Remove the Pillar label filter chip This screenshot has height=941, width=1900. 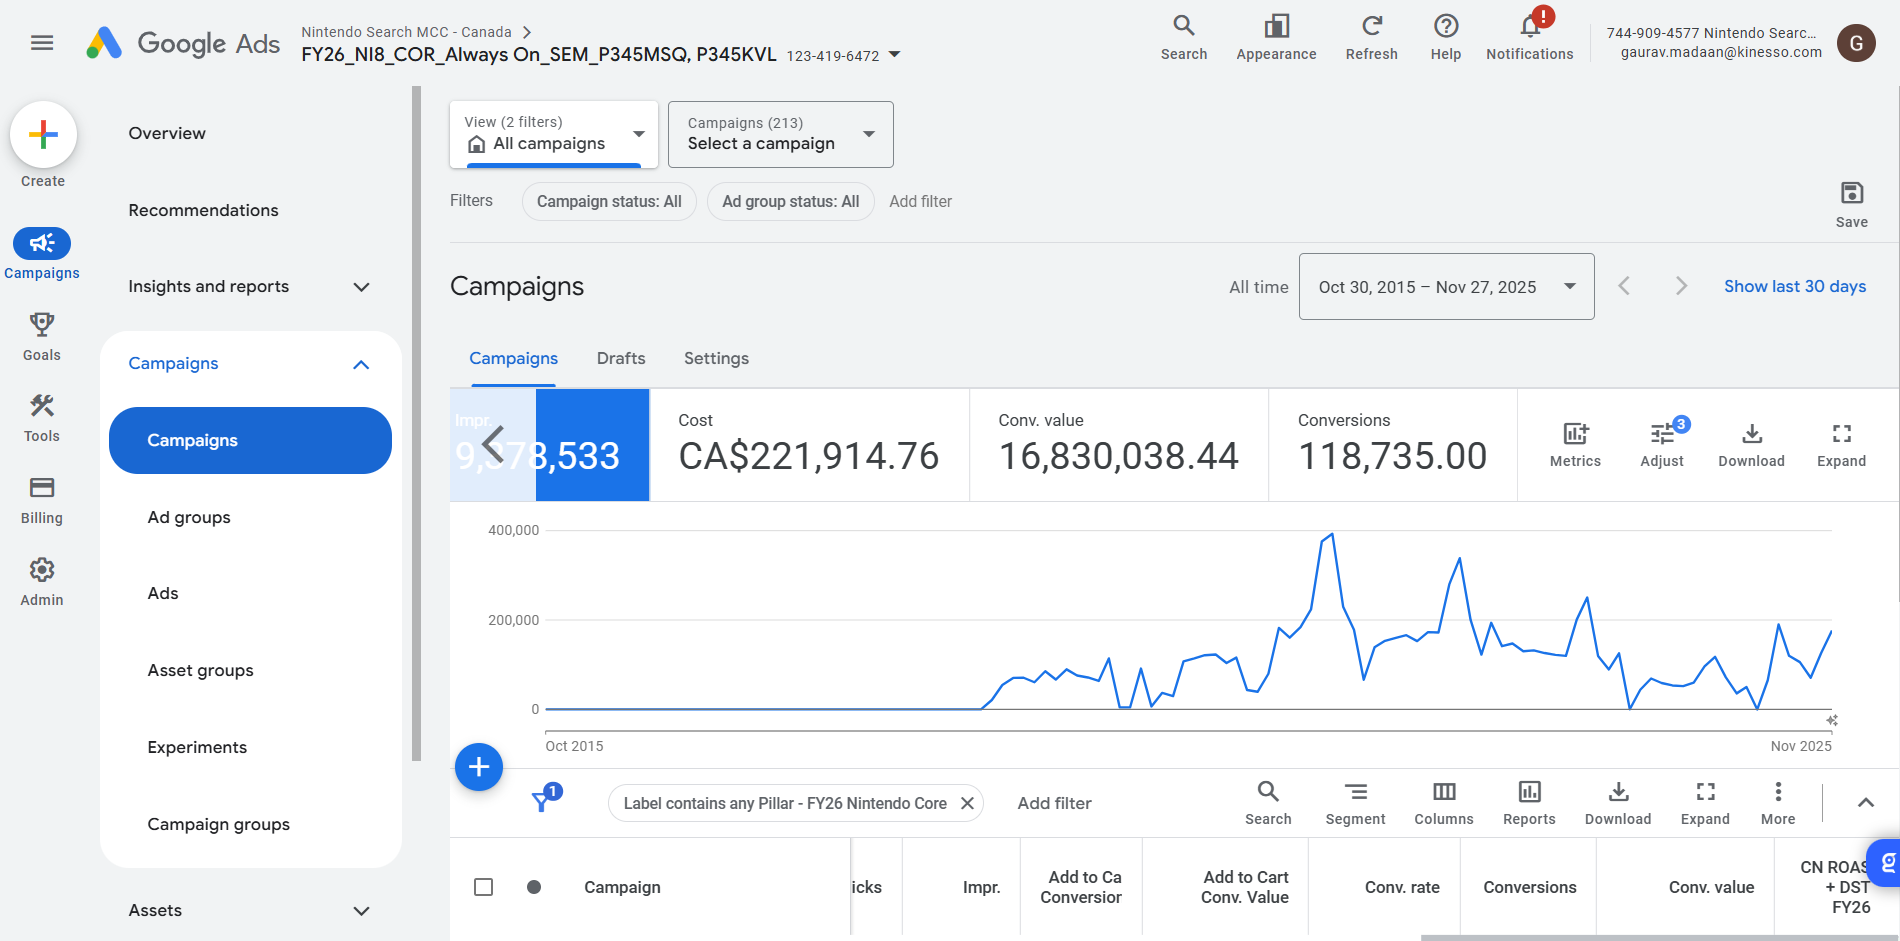(967, 803)
